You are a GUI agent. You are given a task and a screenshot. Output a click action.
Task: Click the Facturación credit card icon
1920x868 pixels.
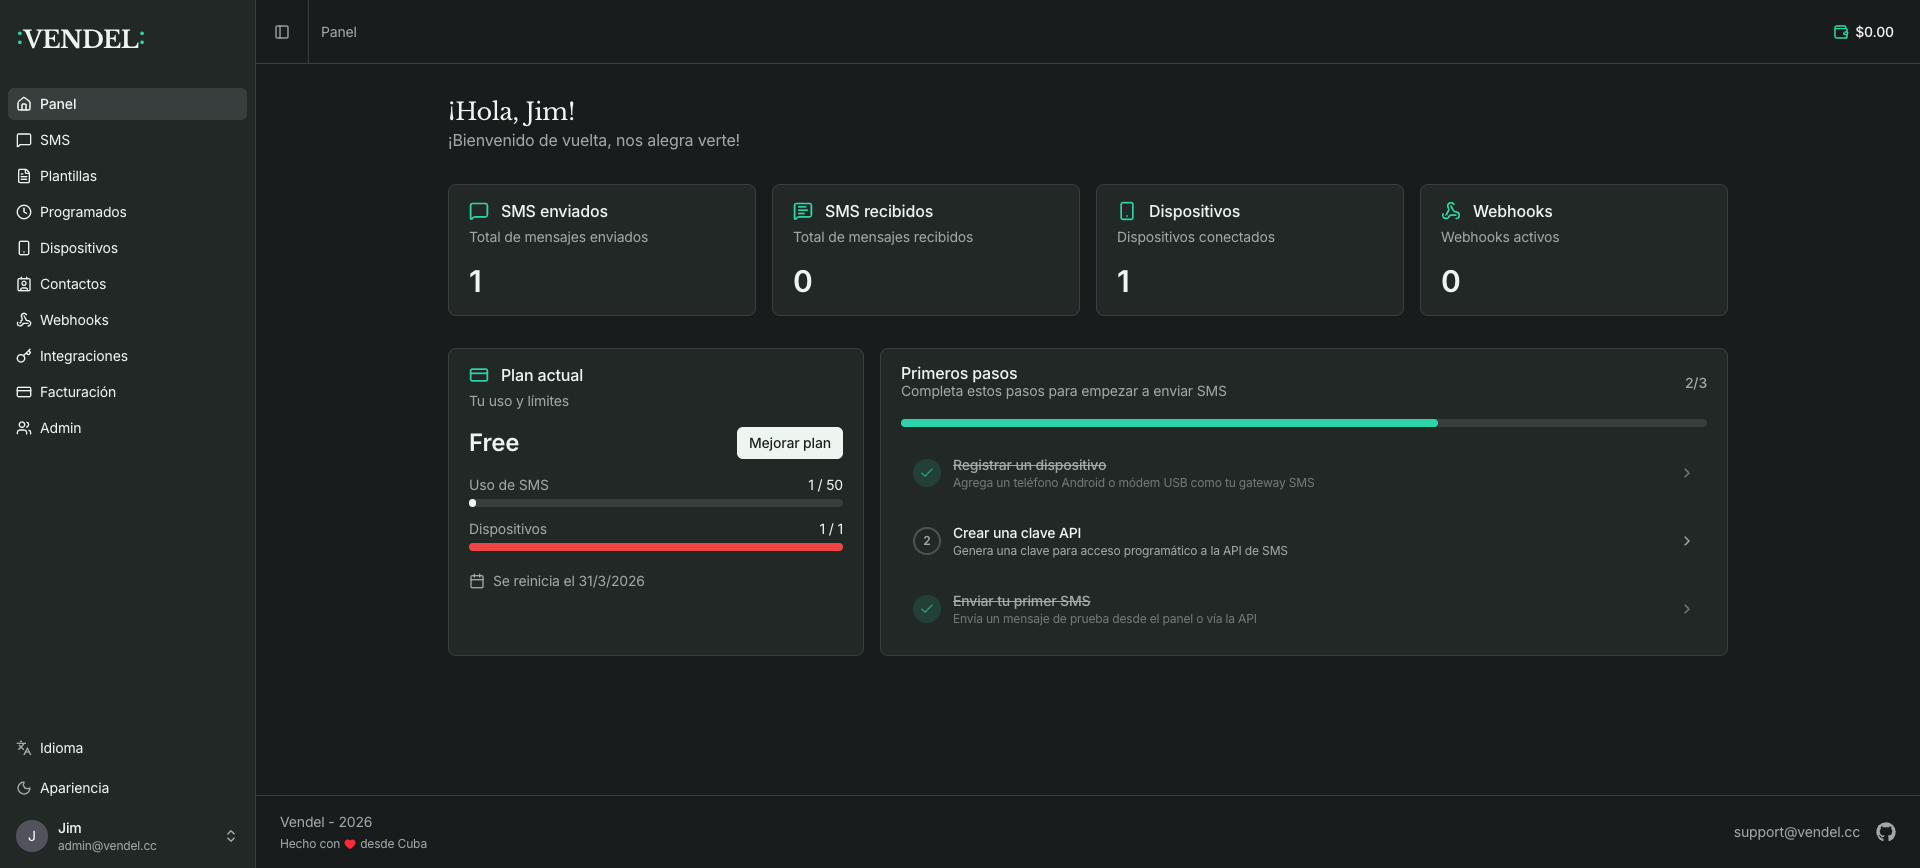(x=24, y=392)
